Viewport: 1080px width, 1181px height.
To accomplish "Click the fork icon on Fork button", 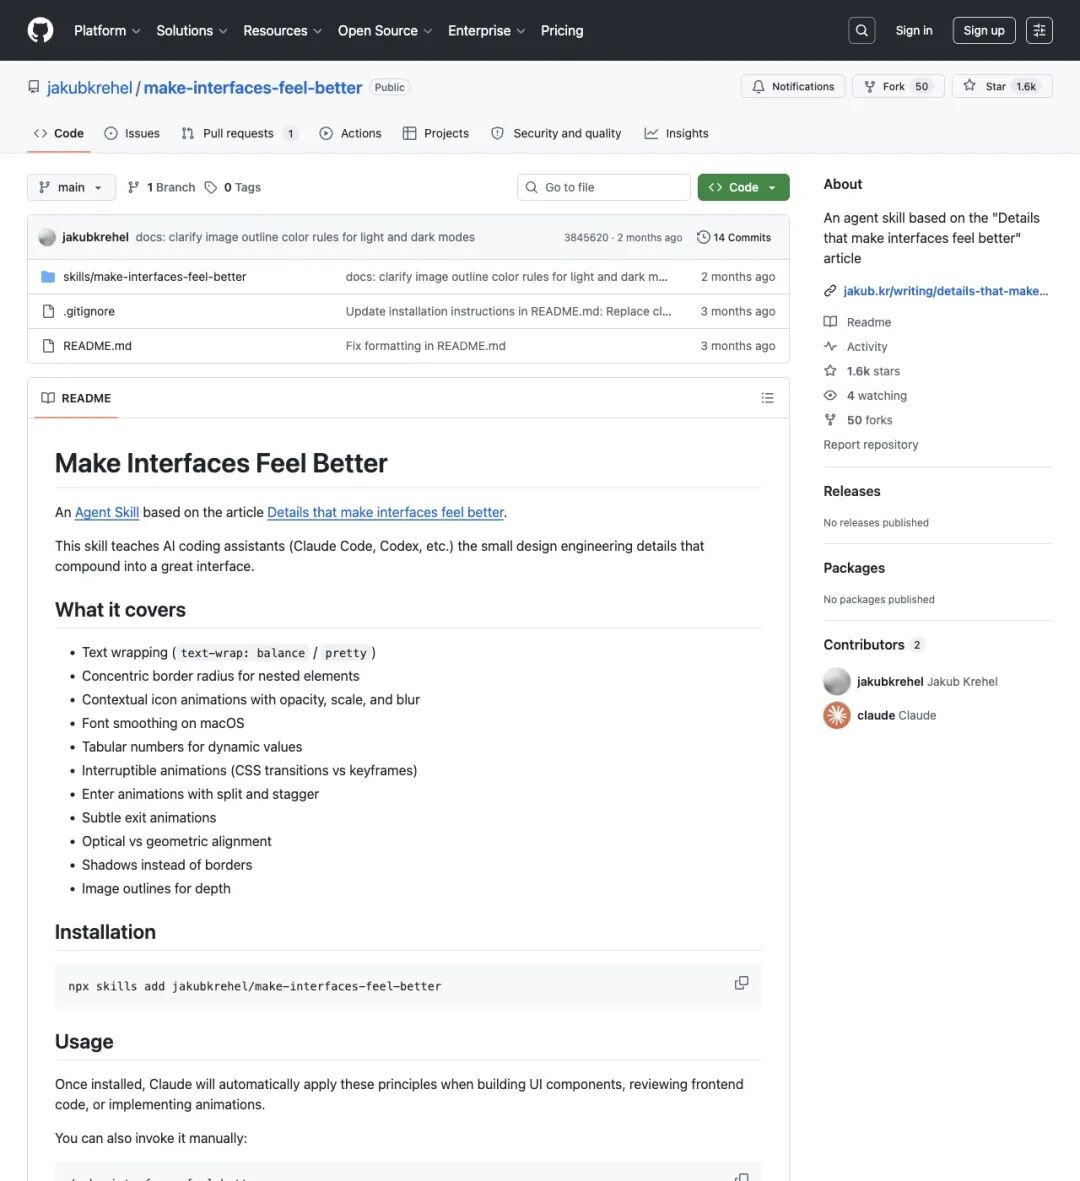I will click(869, 87).
